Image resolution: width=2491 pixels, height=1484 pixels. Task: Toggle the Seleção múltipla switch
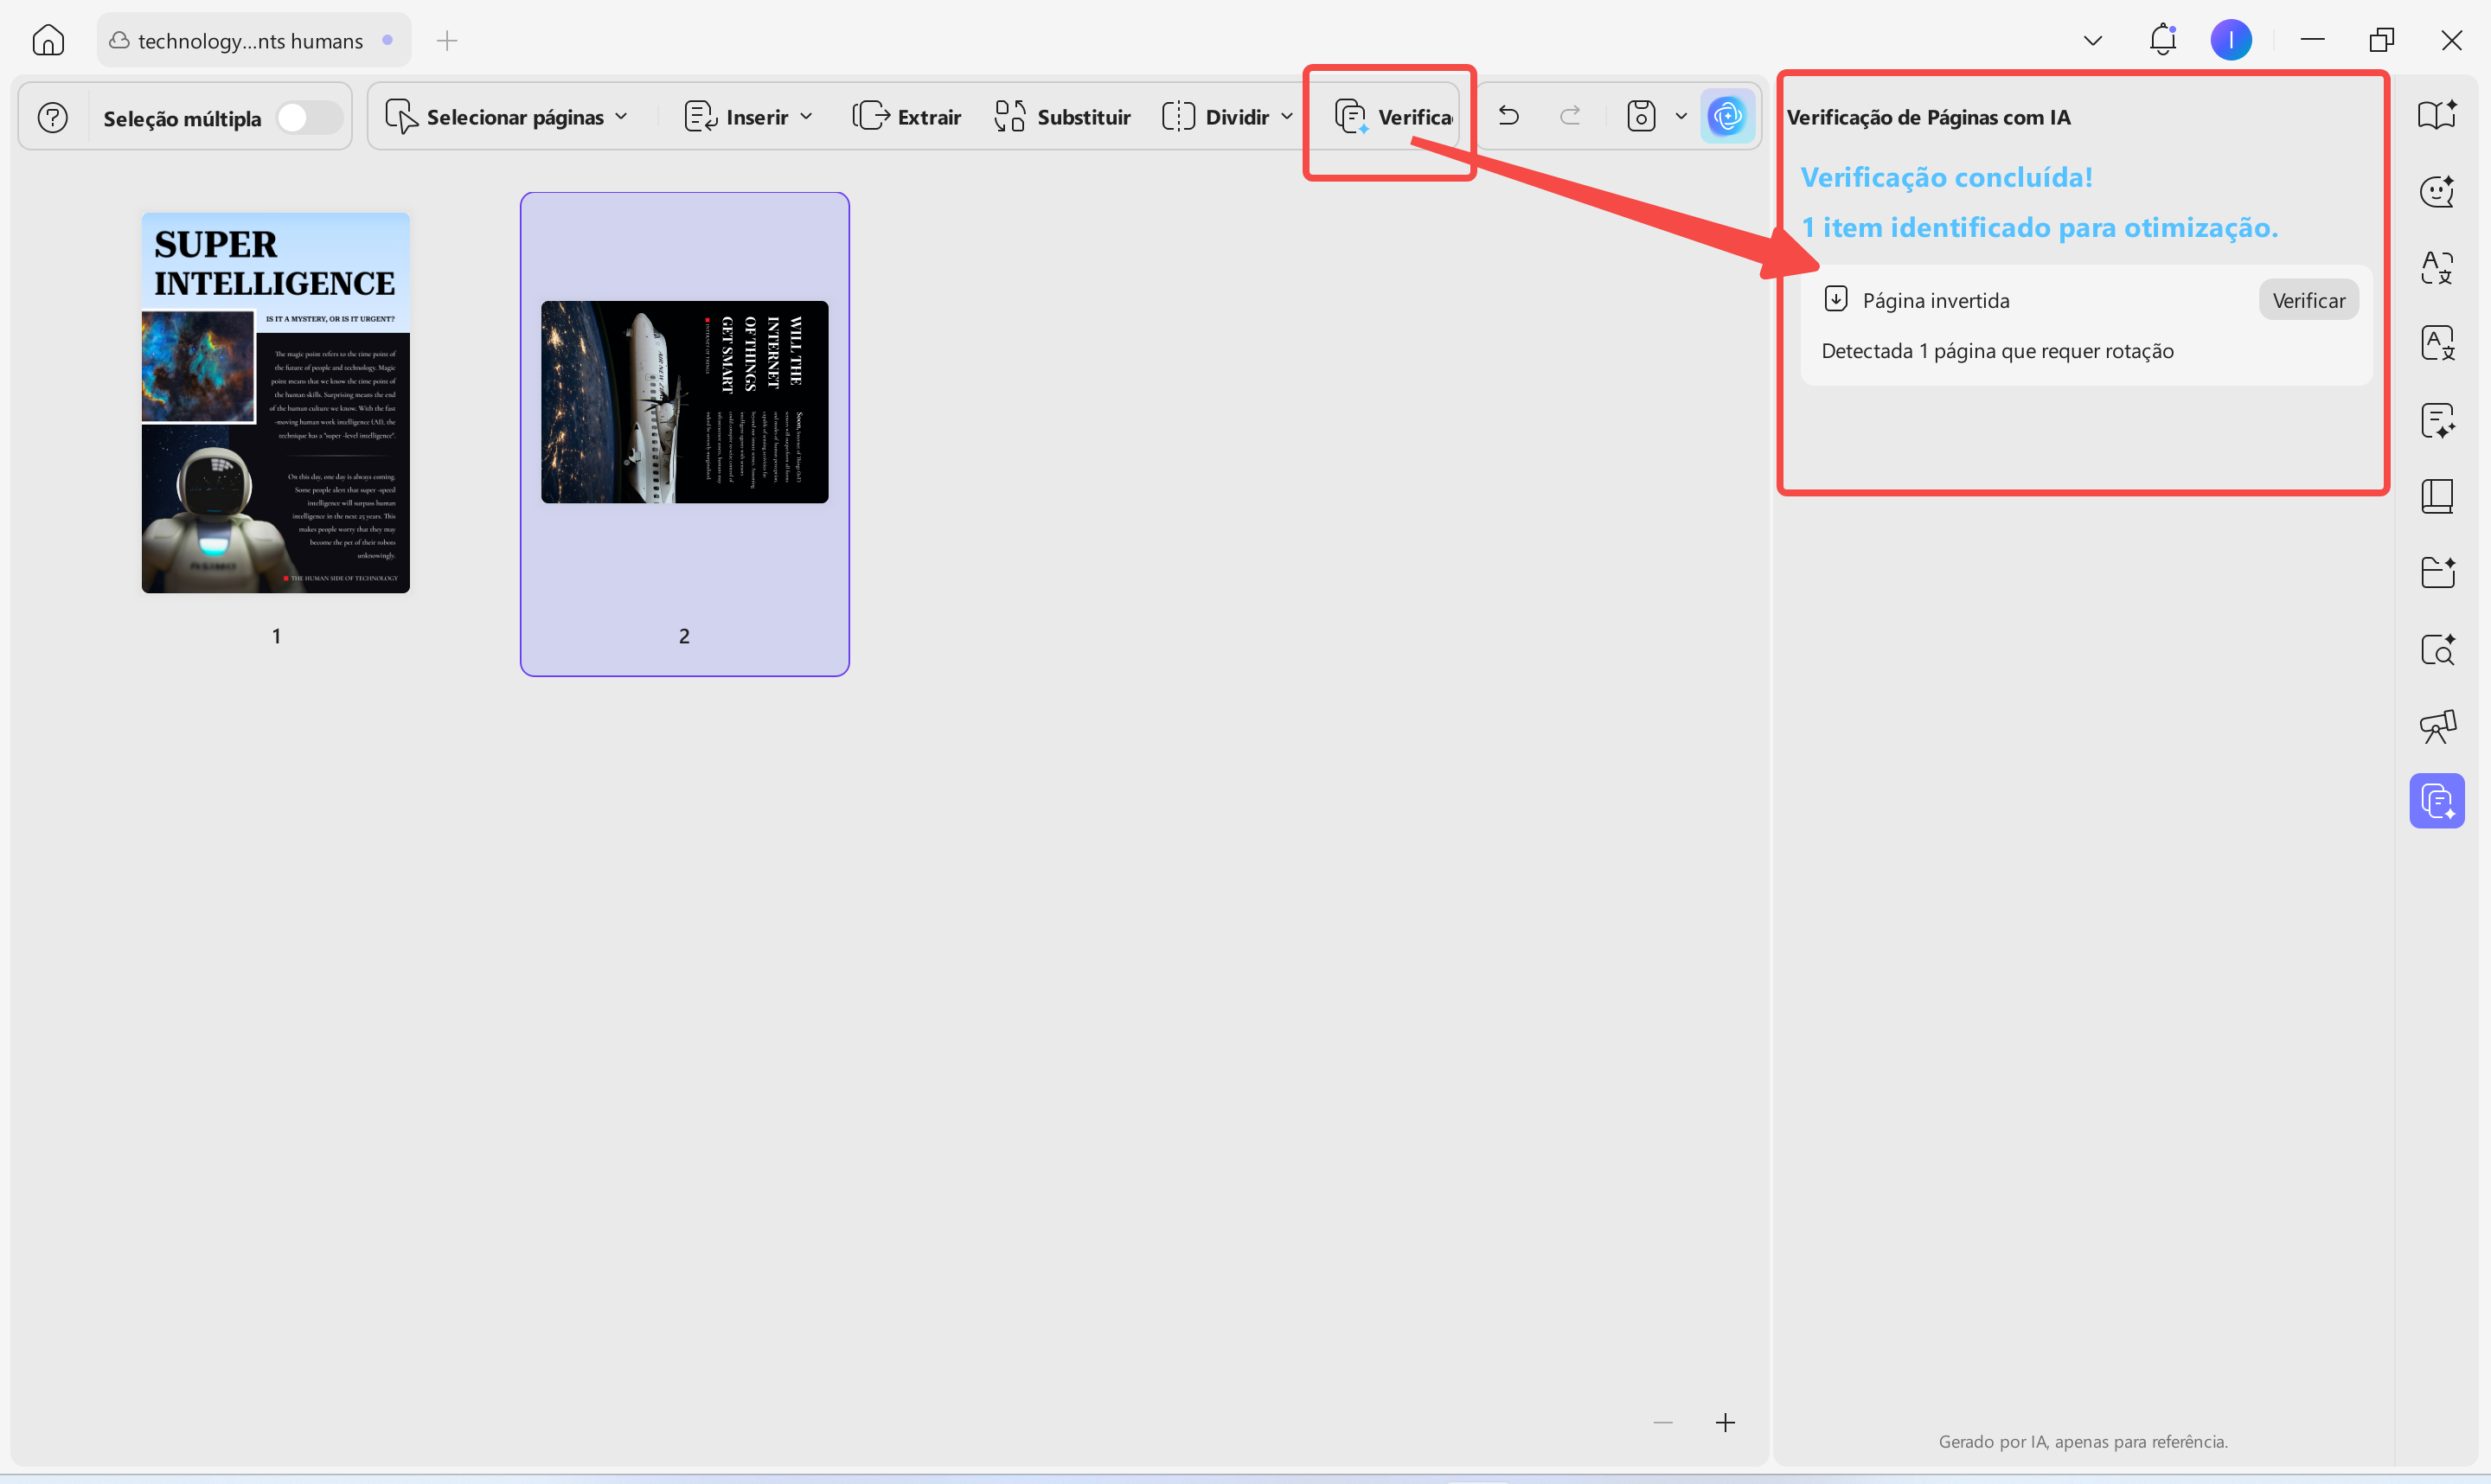click(x=308, y=118)
